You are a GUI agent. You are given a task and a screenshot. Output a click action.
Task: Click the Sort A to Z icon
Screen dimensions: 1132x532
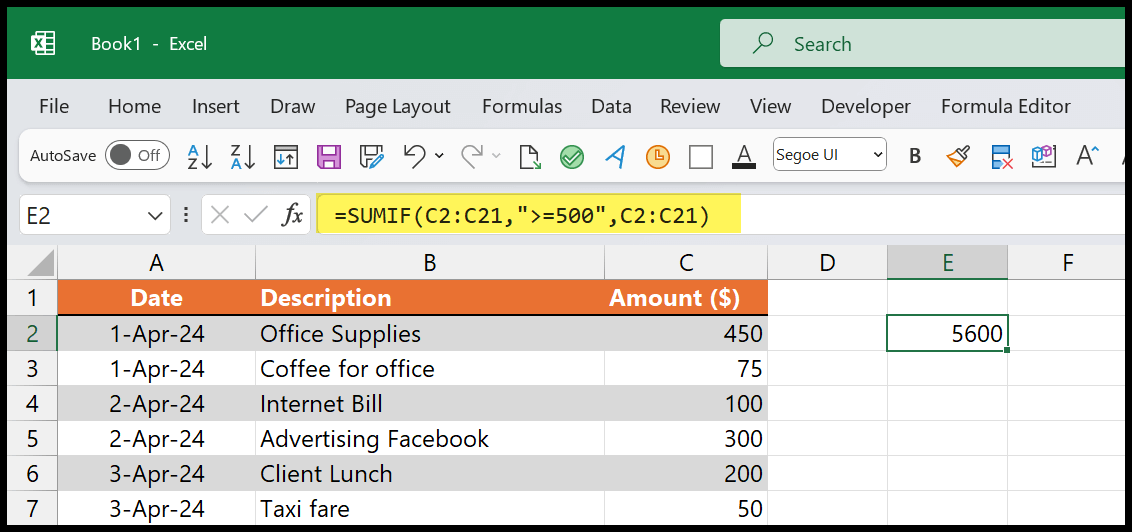click(x=199, y=156)
